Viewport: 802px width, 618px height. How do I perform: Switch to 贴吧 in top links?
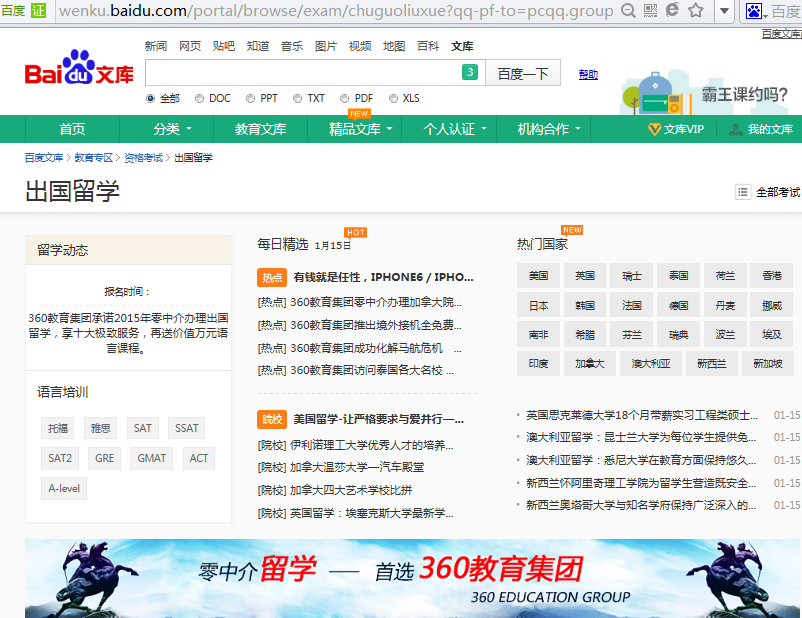(224, 46)
